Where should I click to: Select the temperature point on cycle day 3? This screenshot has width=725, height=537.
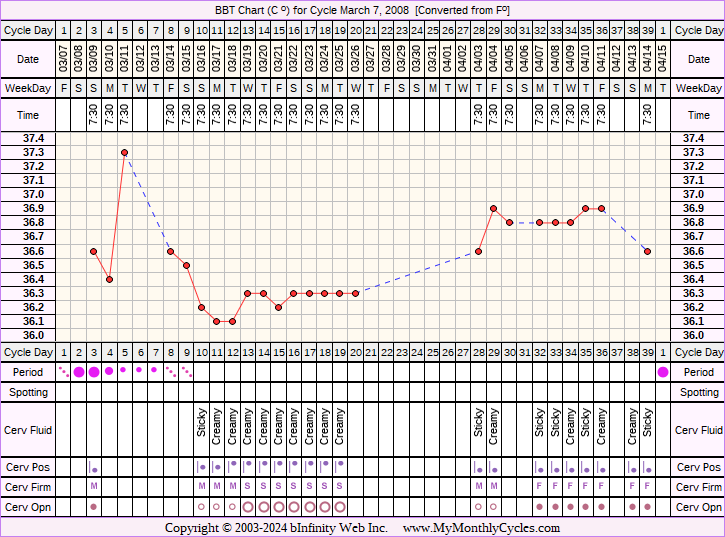coord(93,251)
